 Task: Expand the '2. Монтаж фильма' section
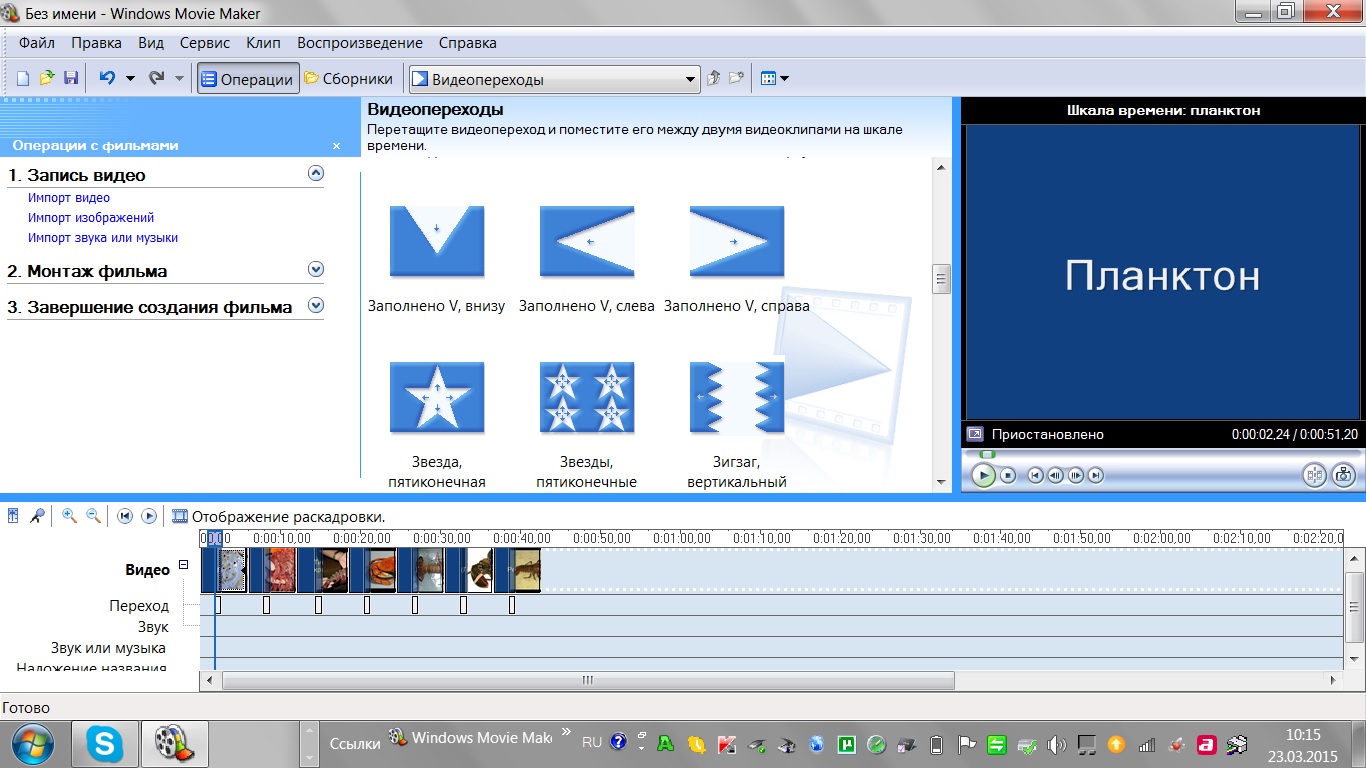(316, 269)
